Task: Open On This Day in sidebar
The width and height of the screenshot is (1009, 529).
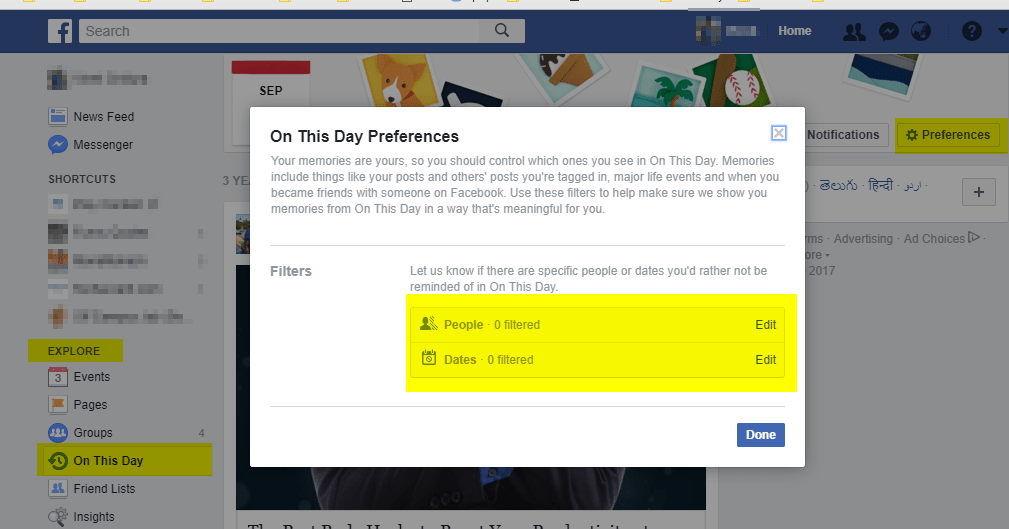Action: (108, 461)
